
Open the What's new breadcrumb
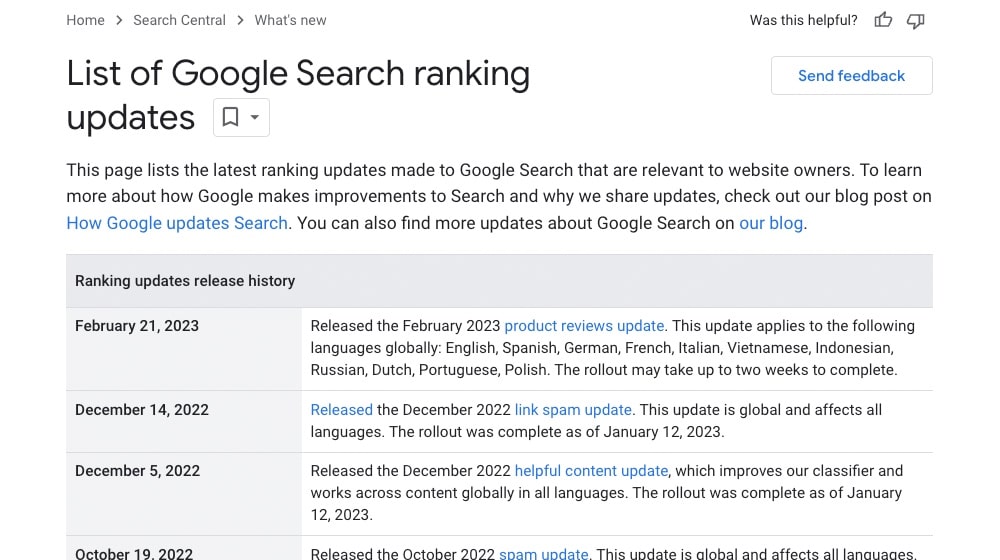tap(290, 20)
